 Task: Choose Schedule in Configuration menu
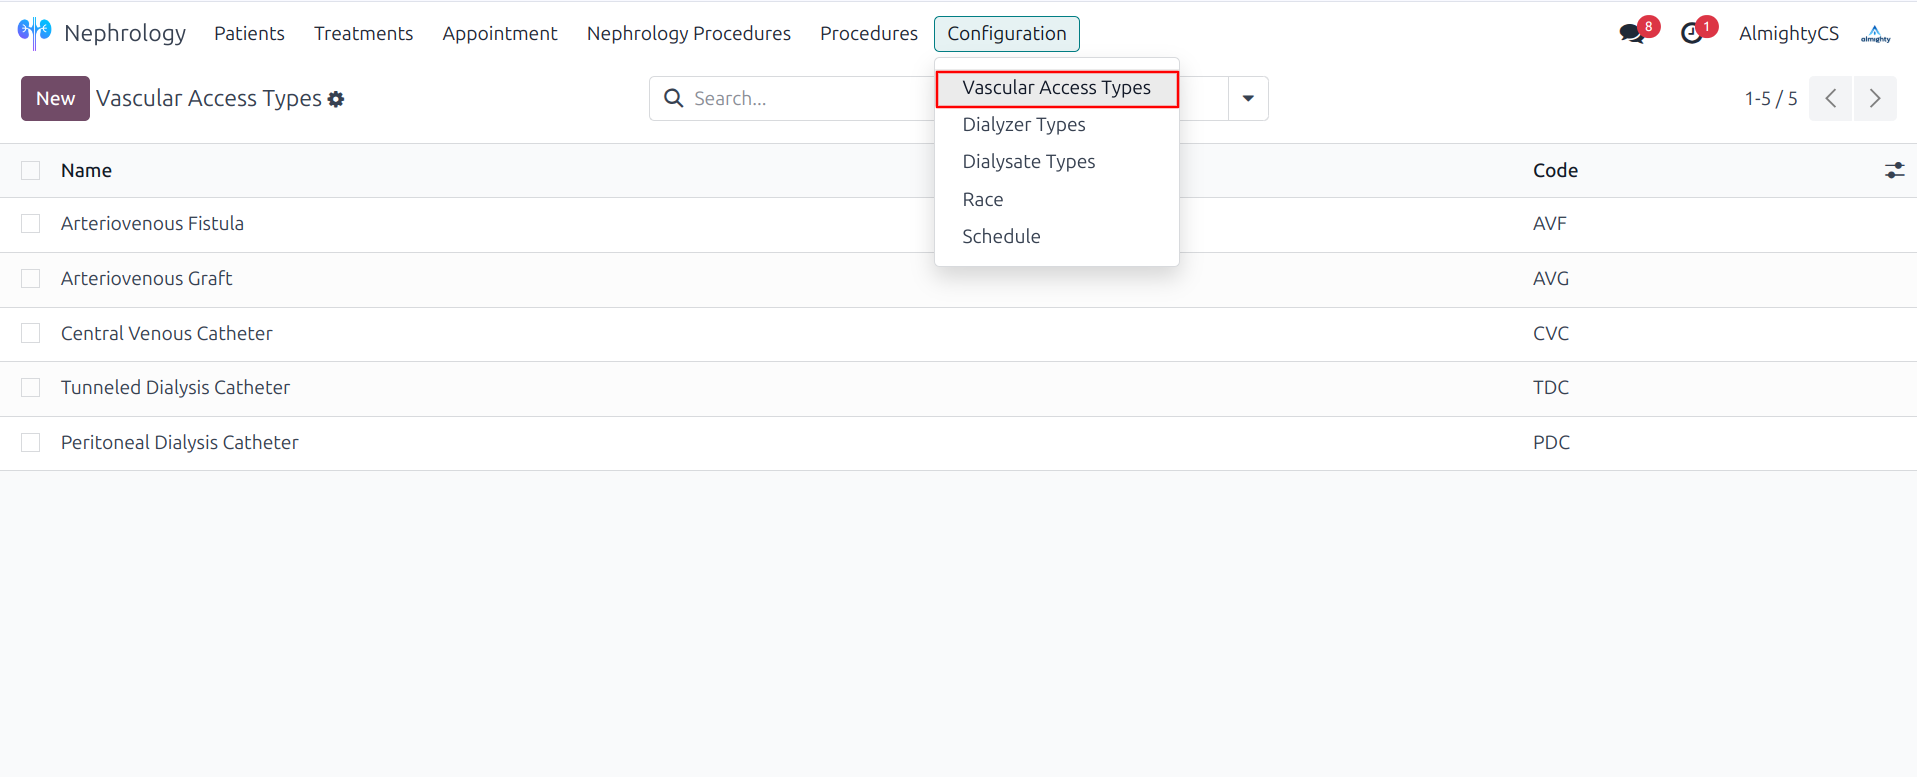(1001, 237)
